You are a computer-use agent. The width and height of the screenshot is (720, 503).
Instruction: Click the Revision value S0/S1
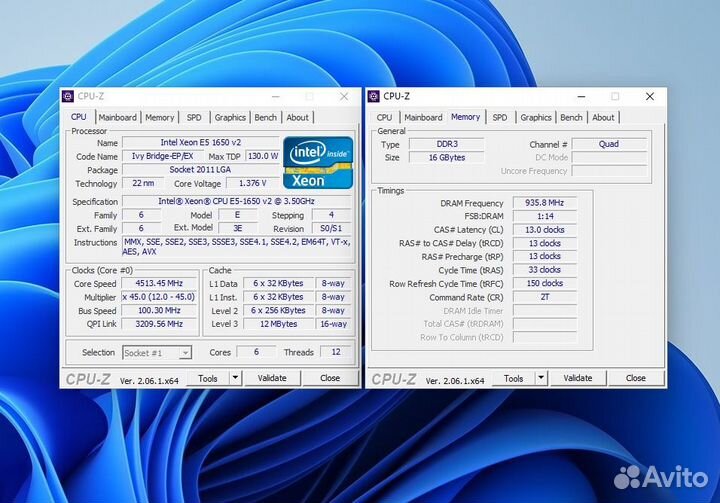point(331,228)
